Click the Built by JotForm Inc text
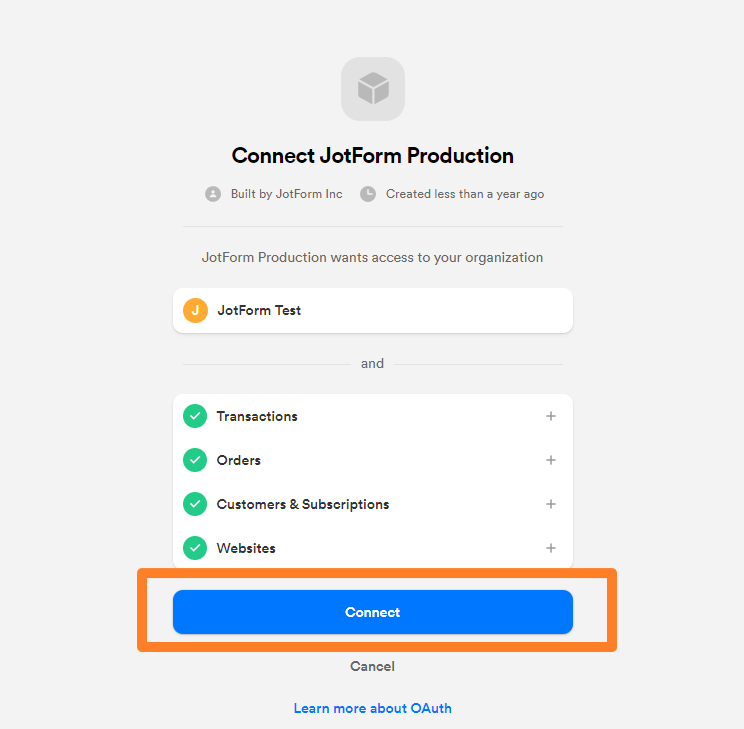The width and height of the screenshot is (744, 729). pos(286,194)
